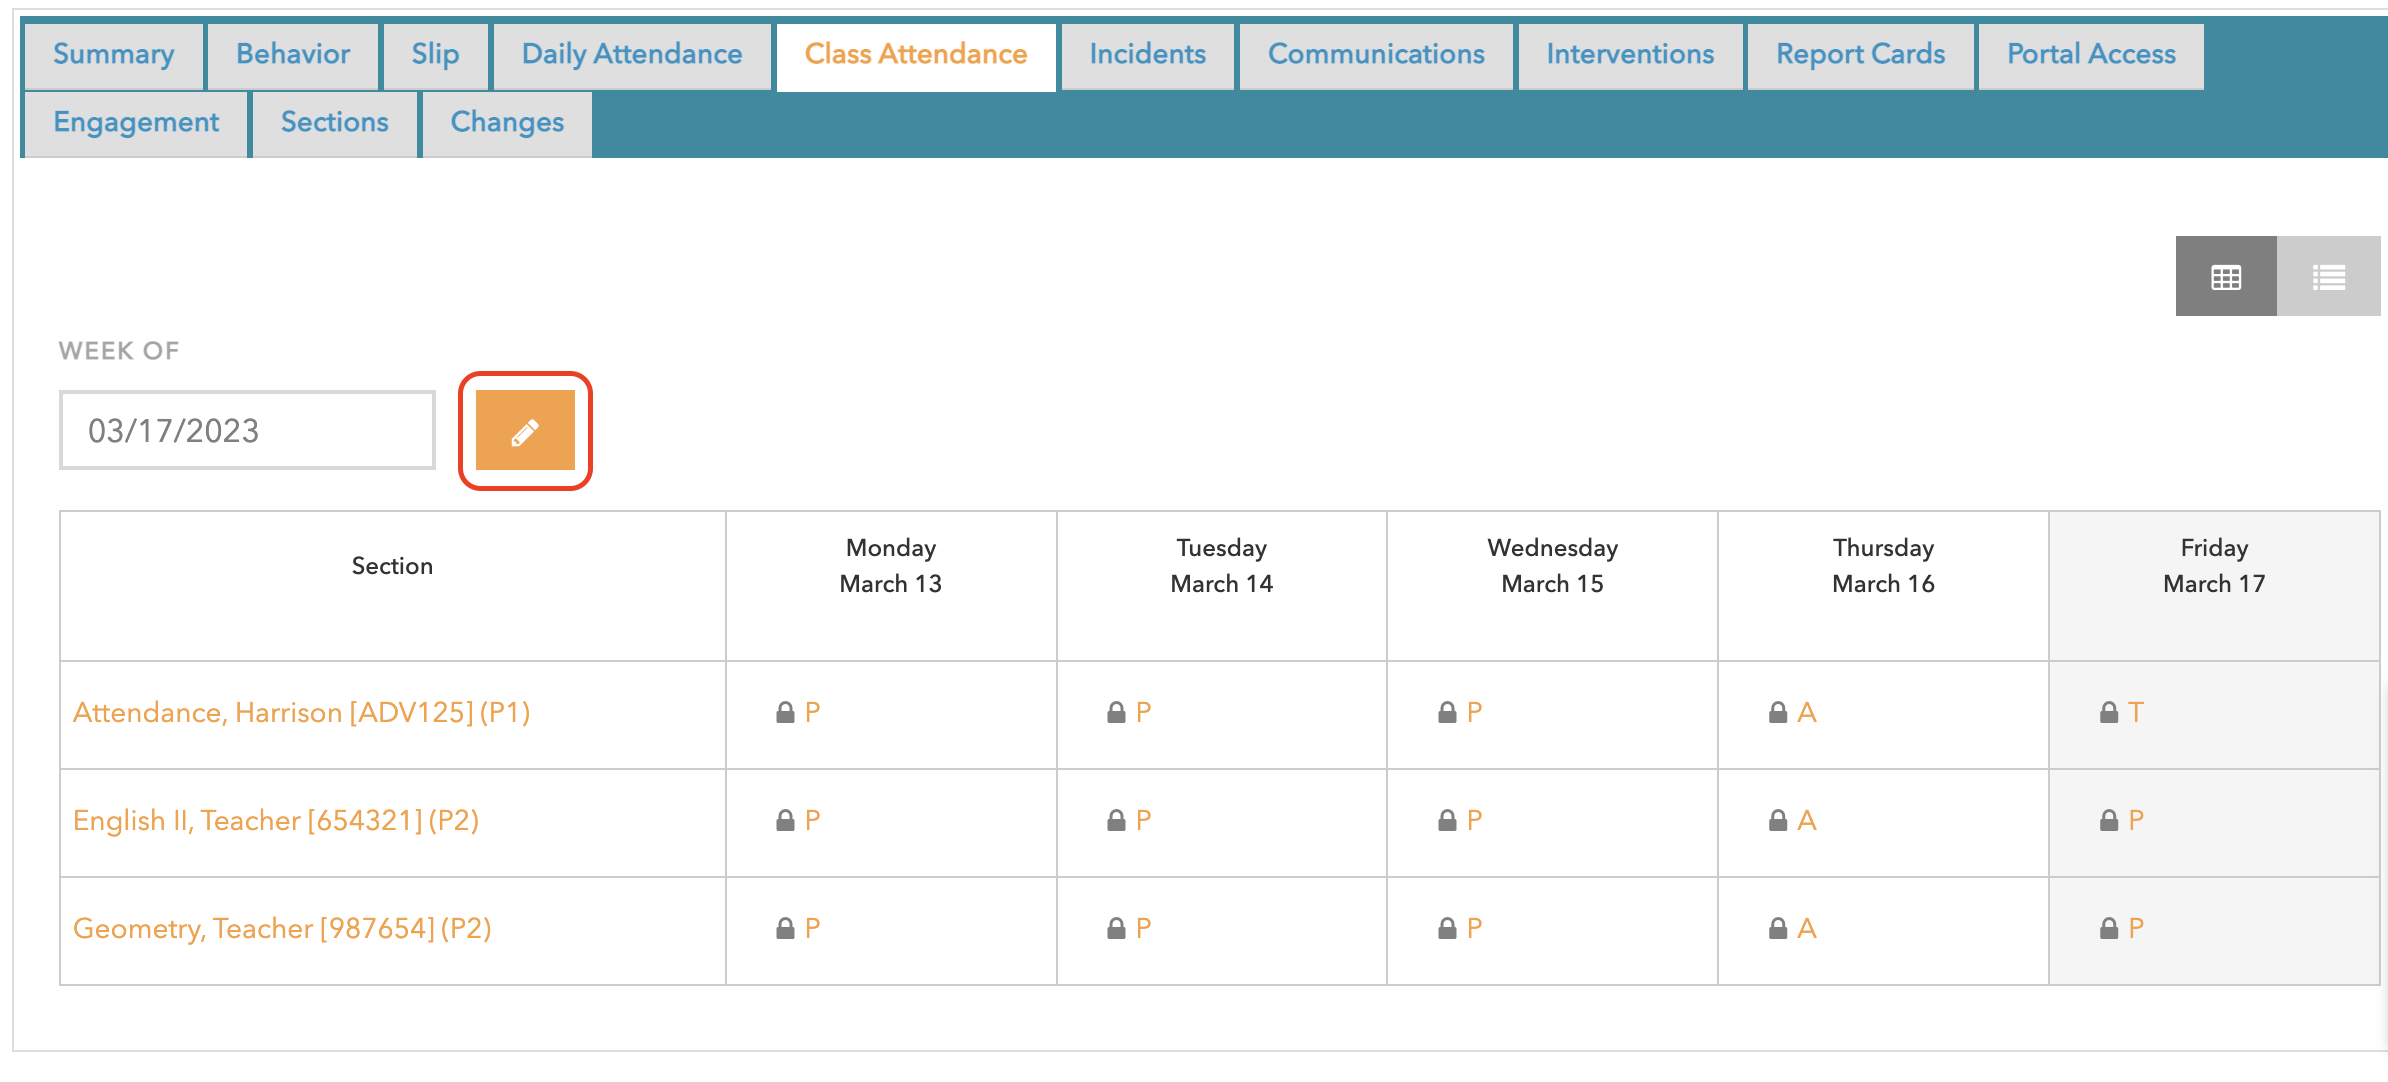Select the Engagement tab
The height and width of the screenshot is (1082, 2388).
point(136,123)
